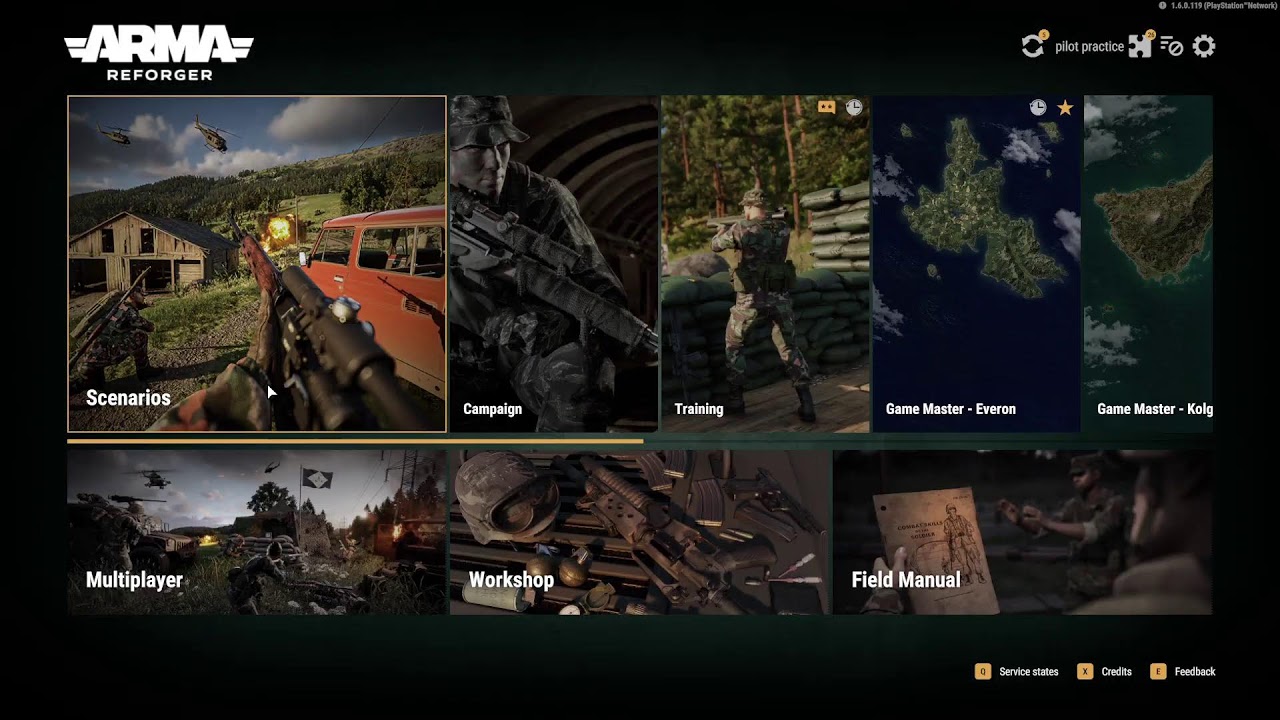The image size is (1280, 720).
Task: Toggle the favorite star on Game Master - Everon
Action: (x=1065, y=107)
